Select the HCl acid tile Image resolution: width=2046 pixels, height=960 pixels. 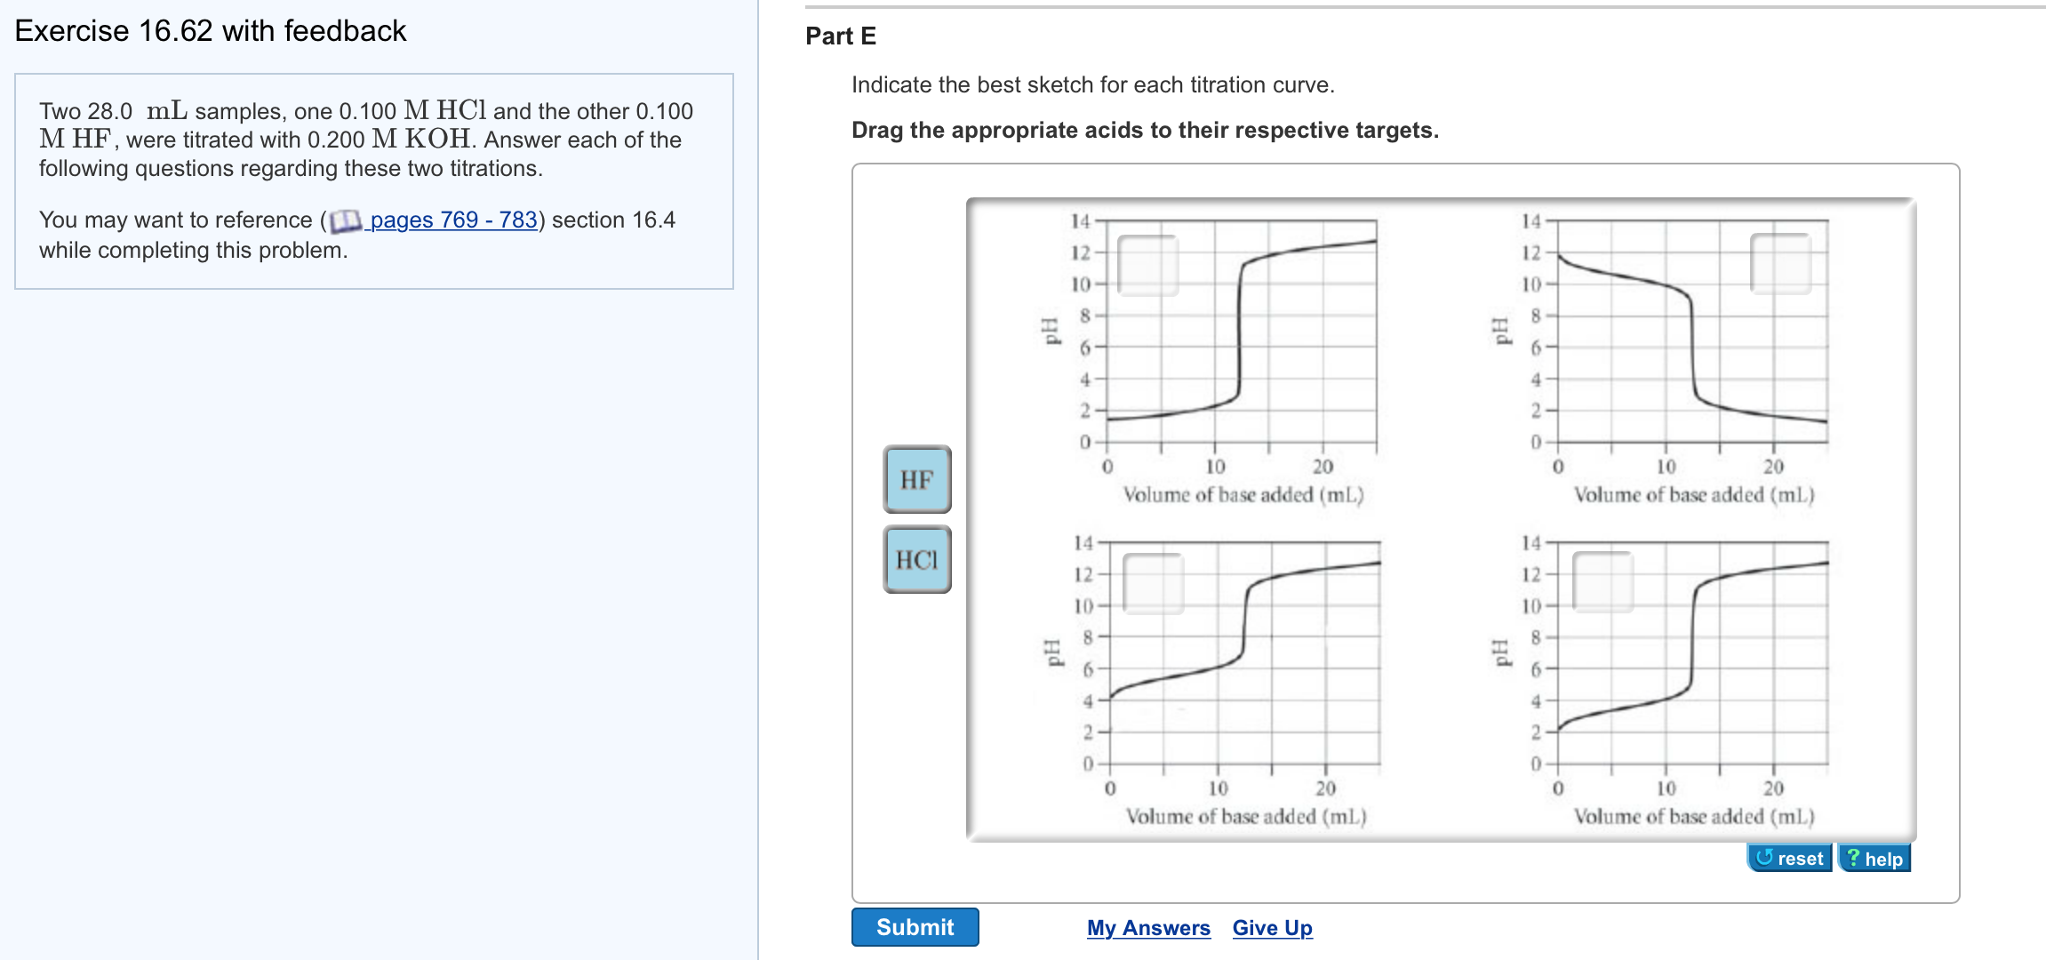coord(916,560)
